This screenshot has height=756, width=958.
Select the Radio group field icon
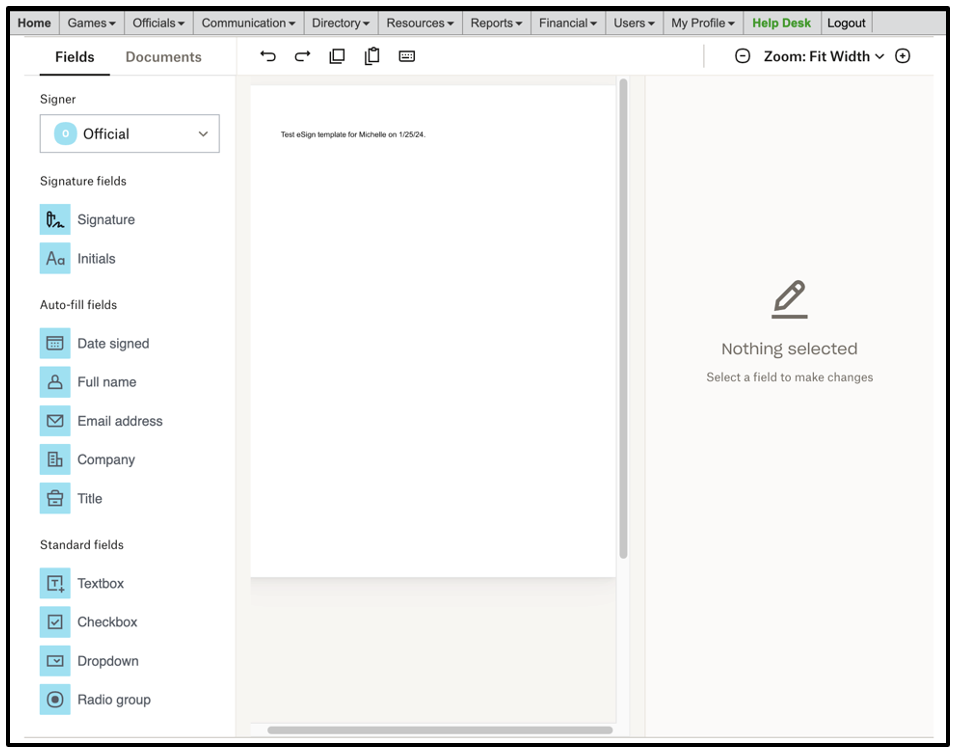tap(55, 700)
